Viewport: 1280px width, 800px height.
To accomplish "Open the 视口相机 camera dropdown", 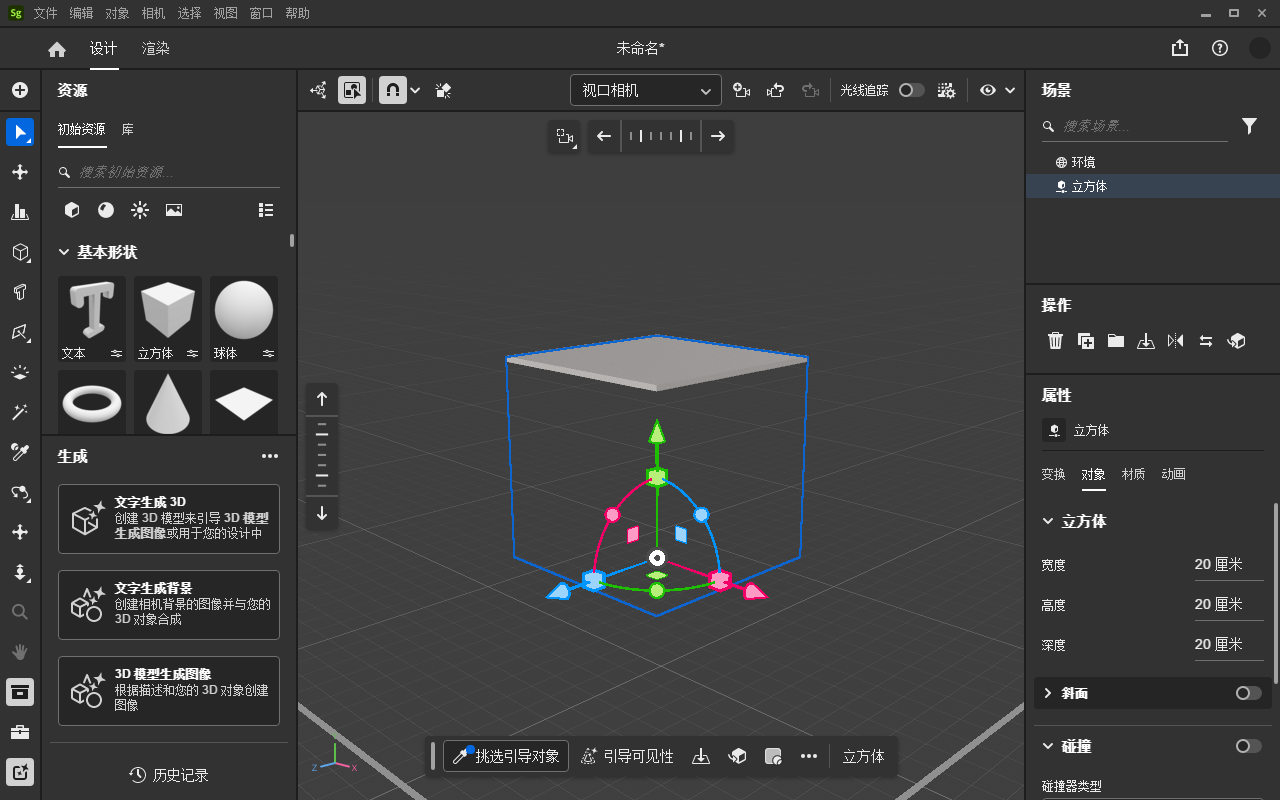I will point(645,89).
